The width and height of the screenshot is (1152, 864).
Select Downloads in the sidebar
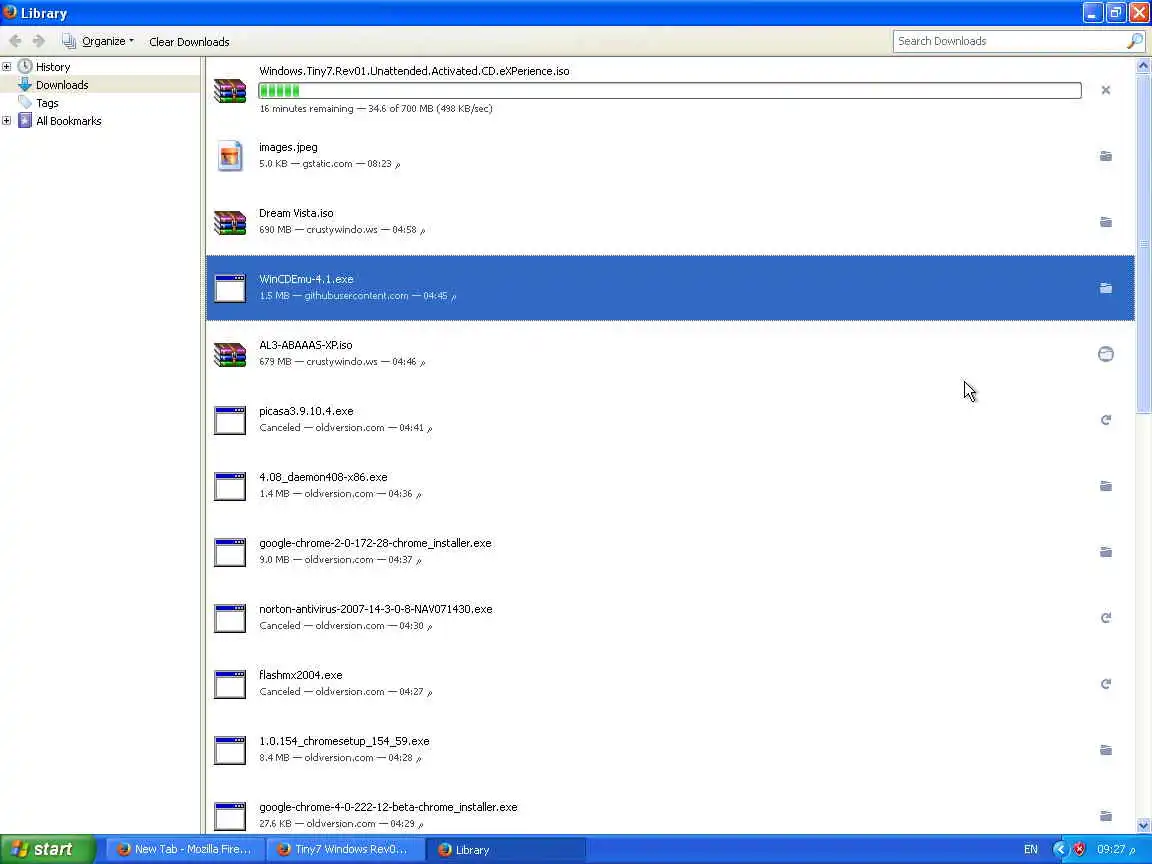point(62,85)
